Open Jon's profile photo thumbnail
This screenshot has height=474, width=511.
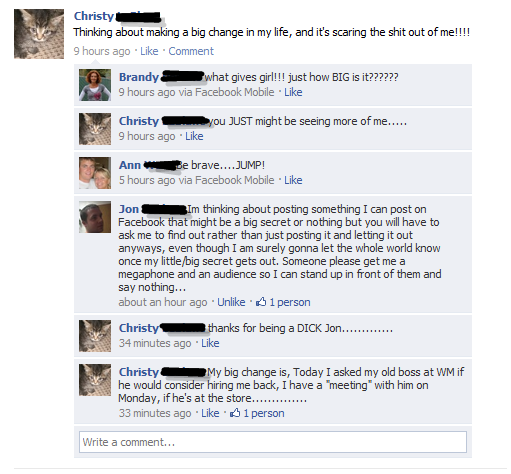tap(95, 217)
